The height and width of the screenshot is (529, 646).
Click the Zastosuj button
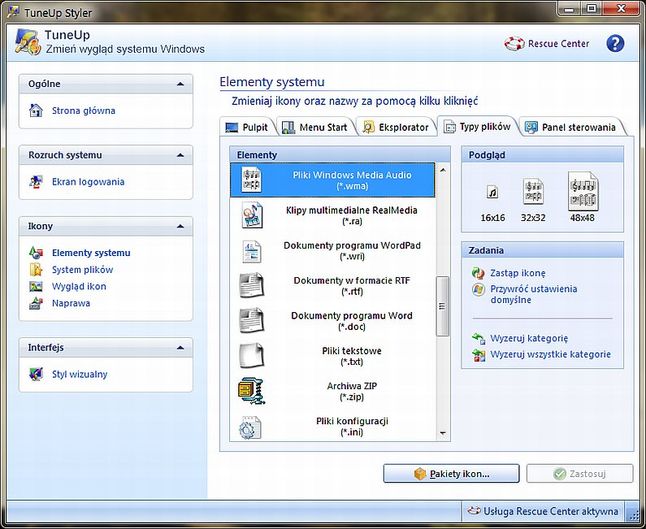[580, 474]
